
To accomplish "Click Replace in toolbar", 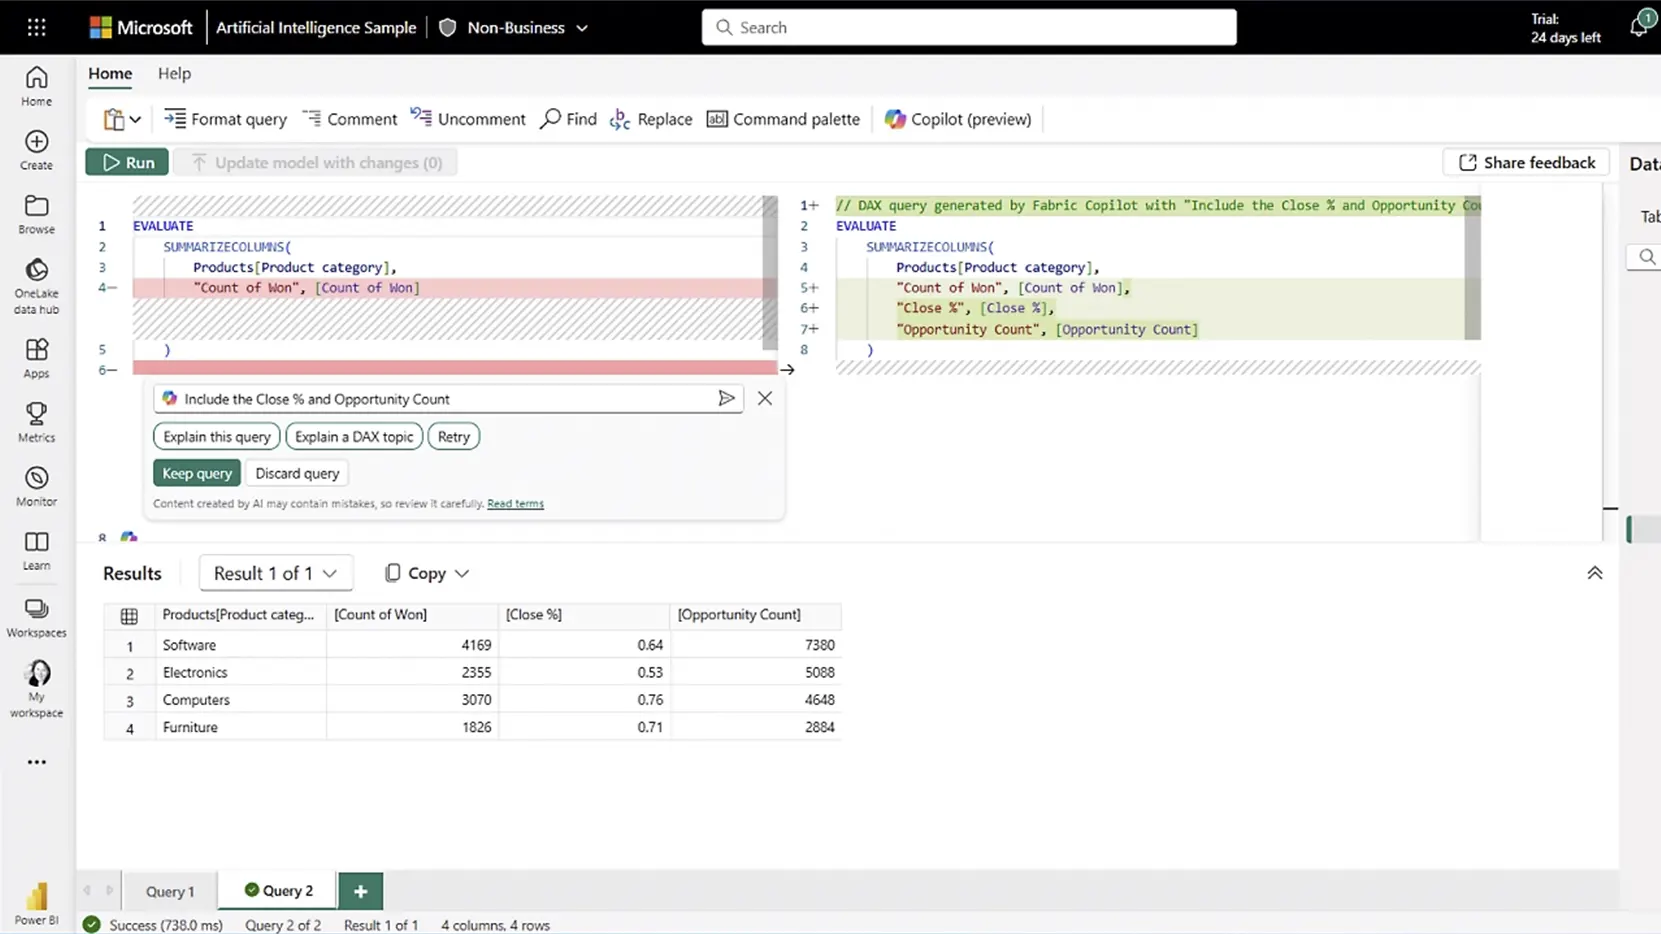I will [651, 119].
